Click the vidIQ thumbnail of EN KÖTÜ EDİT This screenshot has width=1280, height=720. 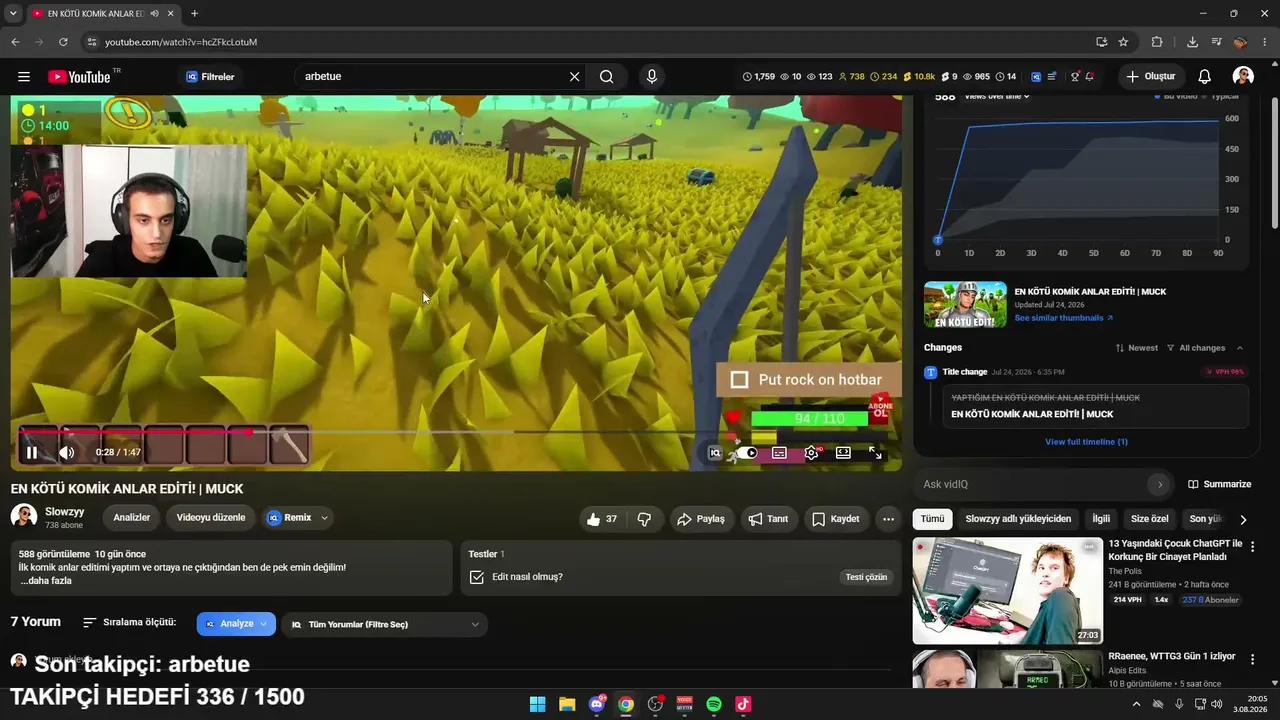pyautogui.click(x=965, y=304)
